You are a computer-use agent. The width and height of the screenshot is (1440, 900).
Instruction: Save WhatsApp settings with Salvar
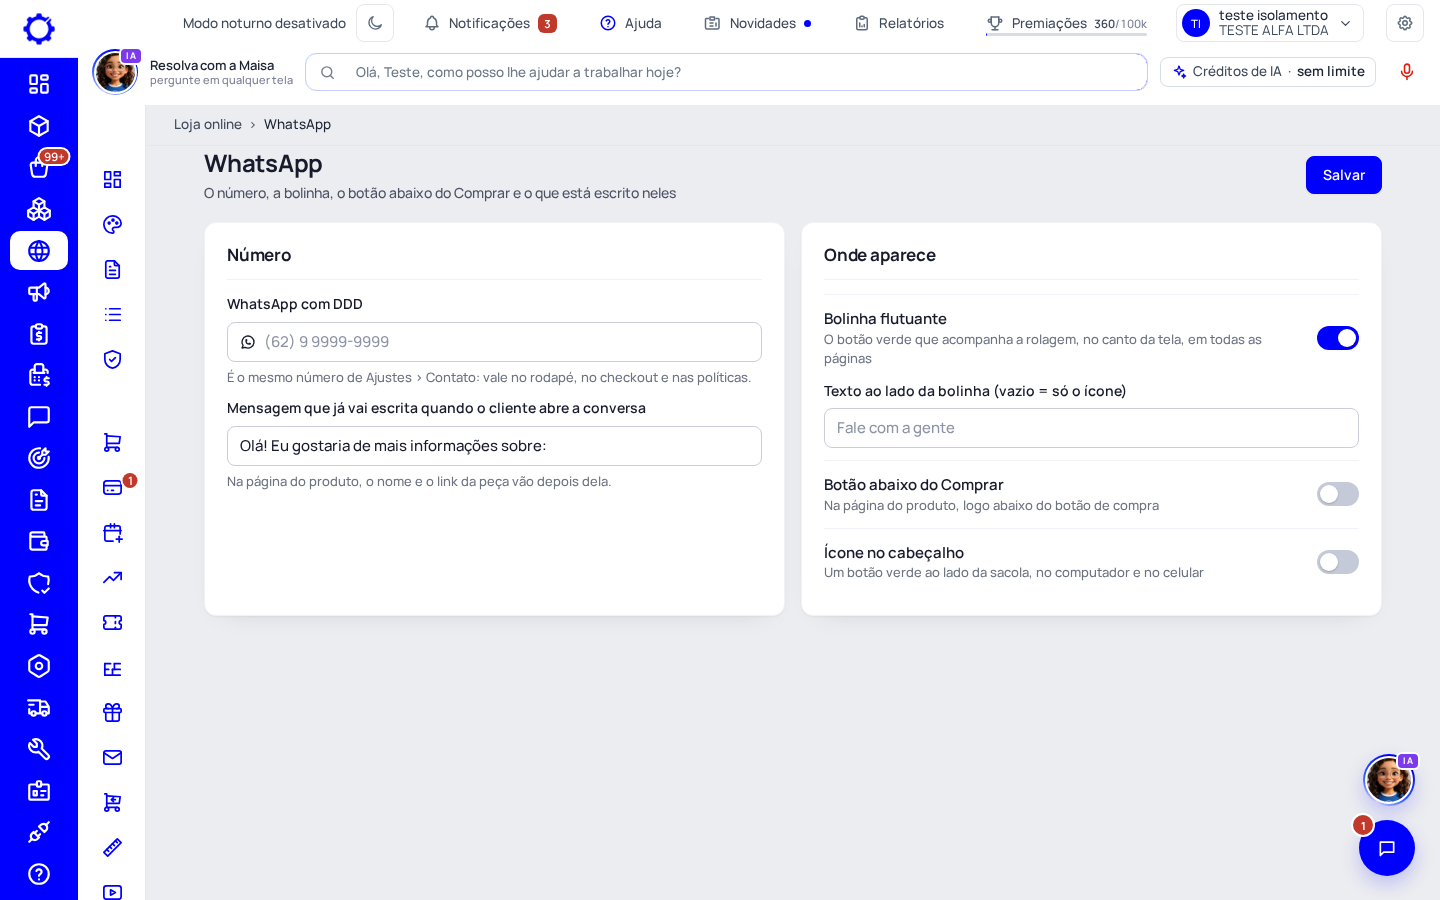tap(1343, 175)
